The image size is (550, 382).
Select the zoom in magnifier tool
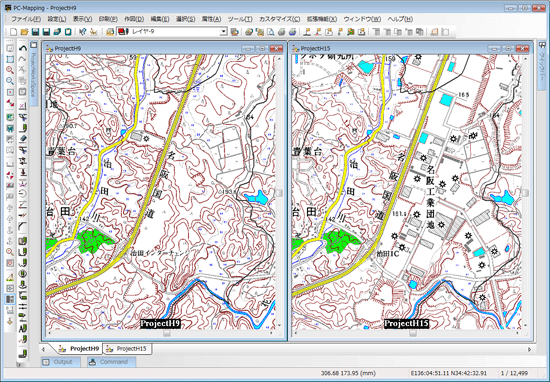tap(10, 70)
